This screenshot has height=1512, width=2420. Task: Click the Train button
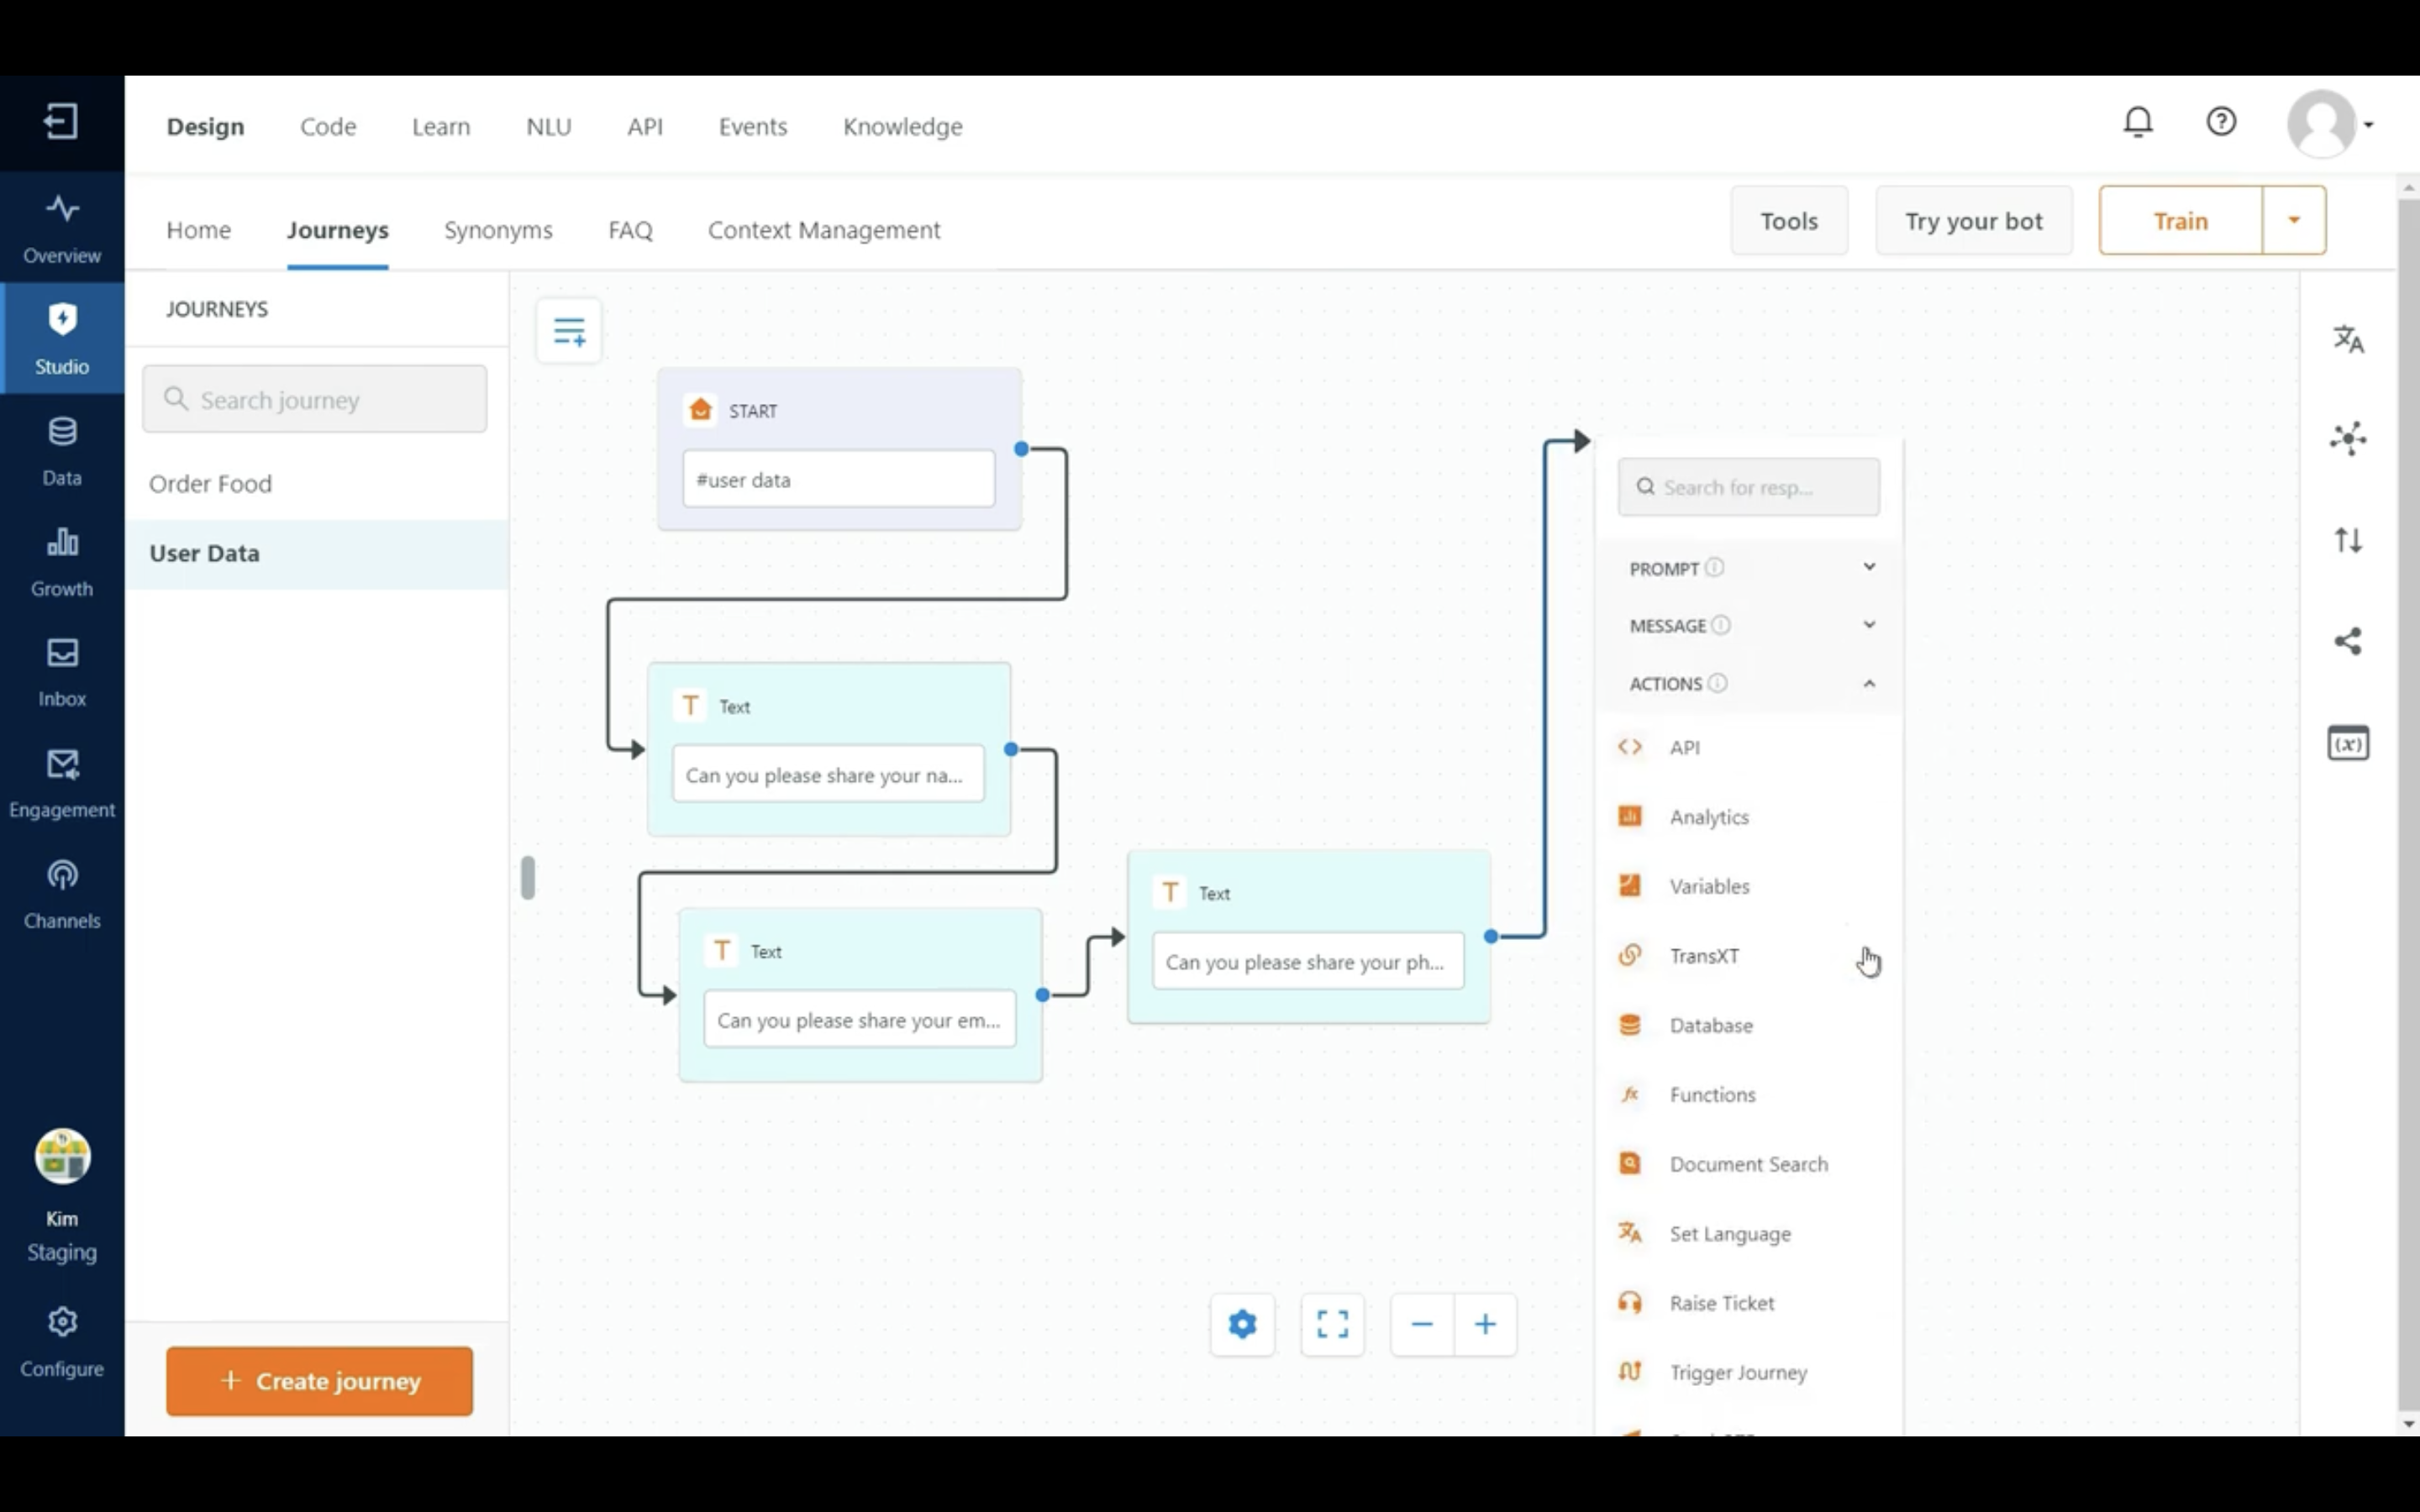[x=2180, y=220]
